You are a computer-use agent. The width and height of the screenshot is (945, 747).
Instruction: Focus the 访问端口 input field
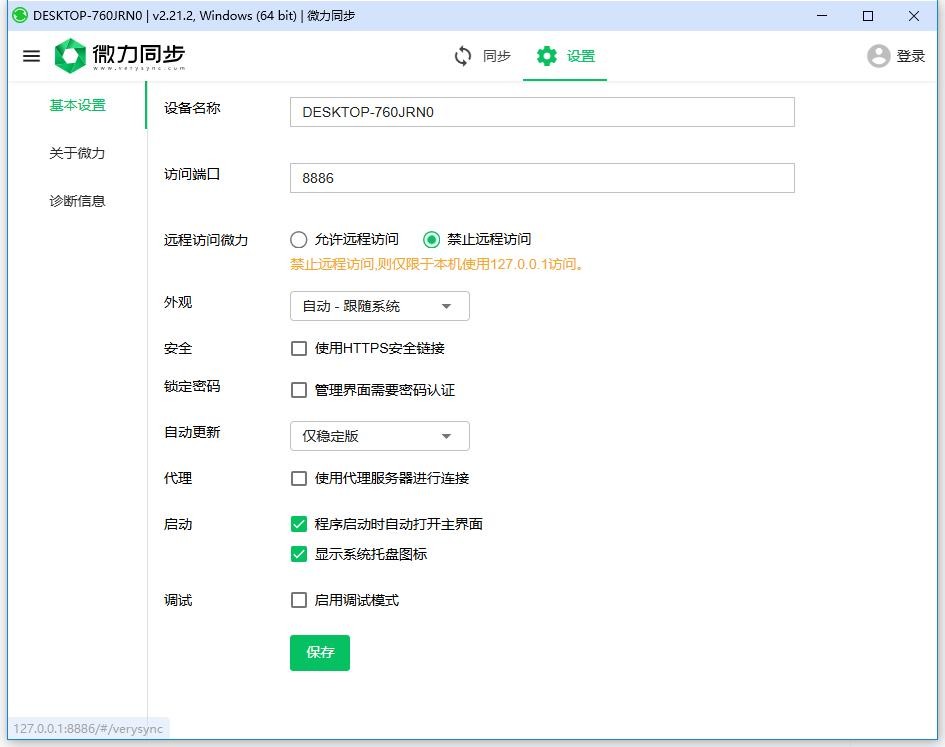(x=542, y=178)
